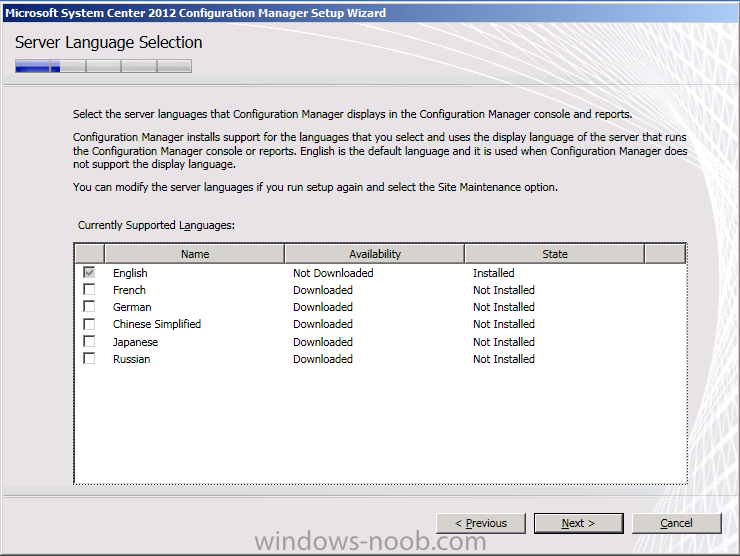Click 'Not Downloaded' in the English row
The image size is (740, 556).
[x=333, y=273]
